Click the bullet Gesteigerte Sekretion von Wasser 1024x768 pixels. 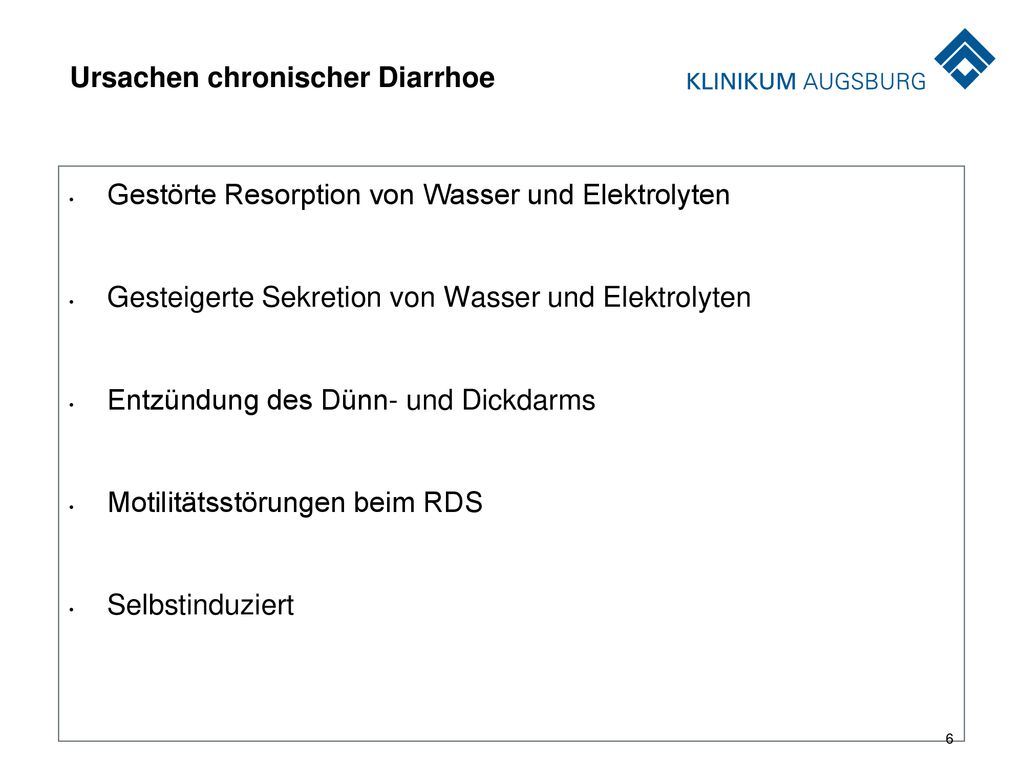(429, 298)
